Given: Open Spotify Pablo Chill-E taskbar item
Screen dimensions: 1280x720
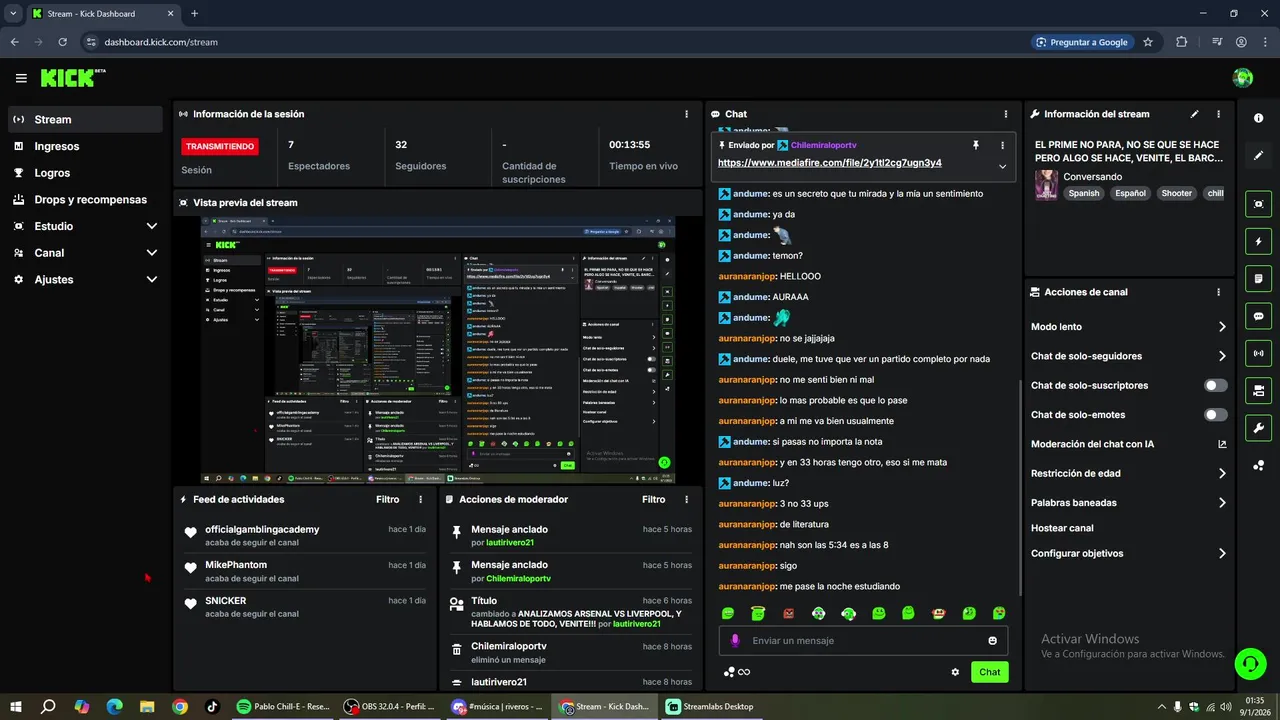Looking at the screenshot, I should pos(283,706).
